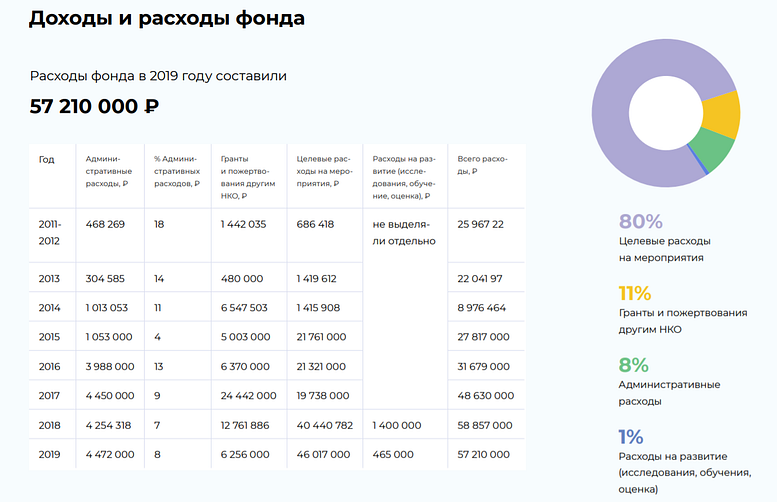
Task: Click the cell "24 442 000"
Action: click(248, 396)
